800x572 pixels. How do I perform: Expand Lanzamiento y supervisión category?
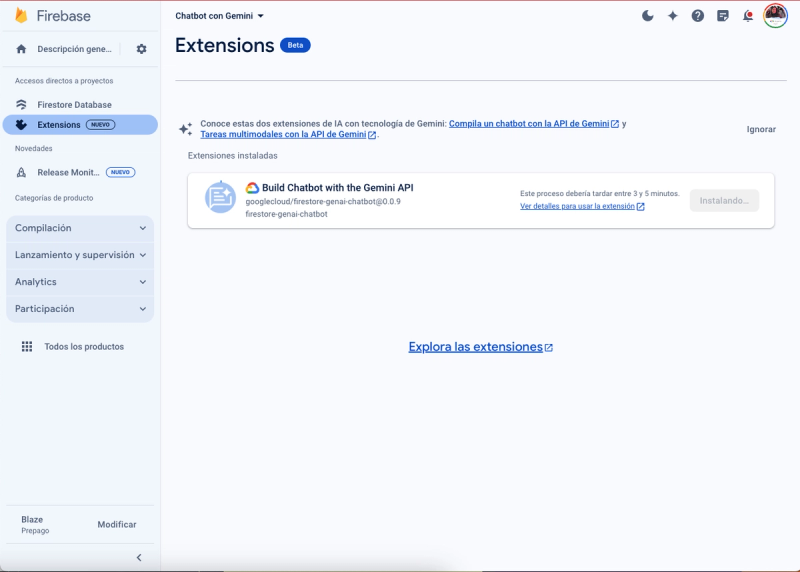pos(80,255)
